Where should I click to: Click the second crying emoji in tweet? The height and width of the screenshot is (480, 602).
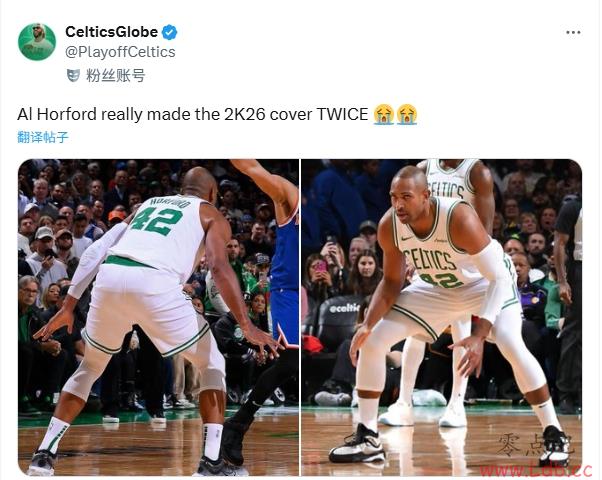coord(407,114)
